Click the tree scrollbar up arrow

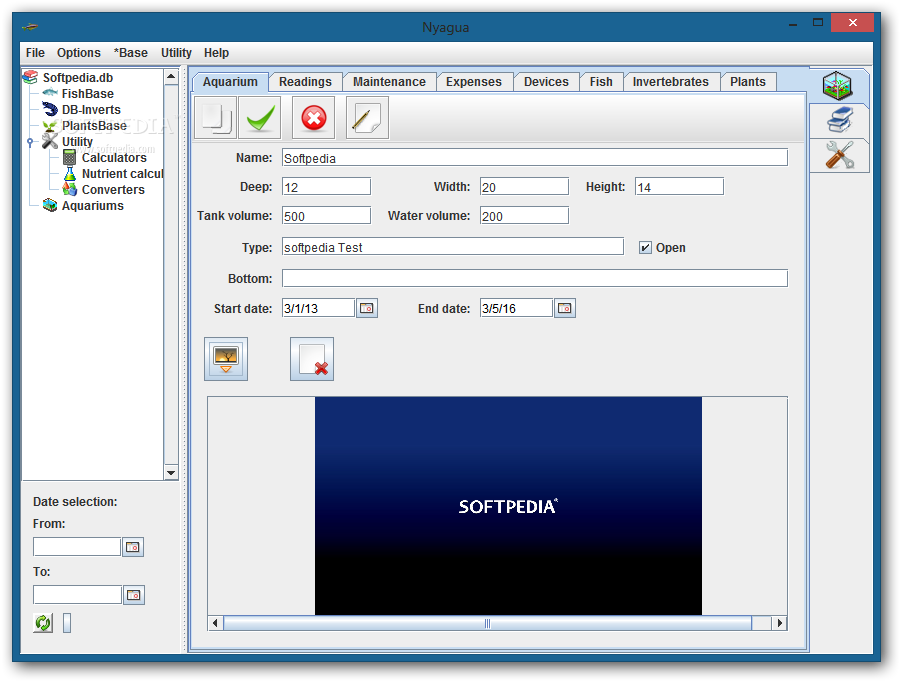tap(171, 77)
